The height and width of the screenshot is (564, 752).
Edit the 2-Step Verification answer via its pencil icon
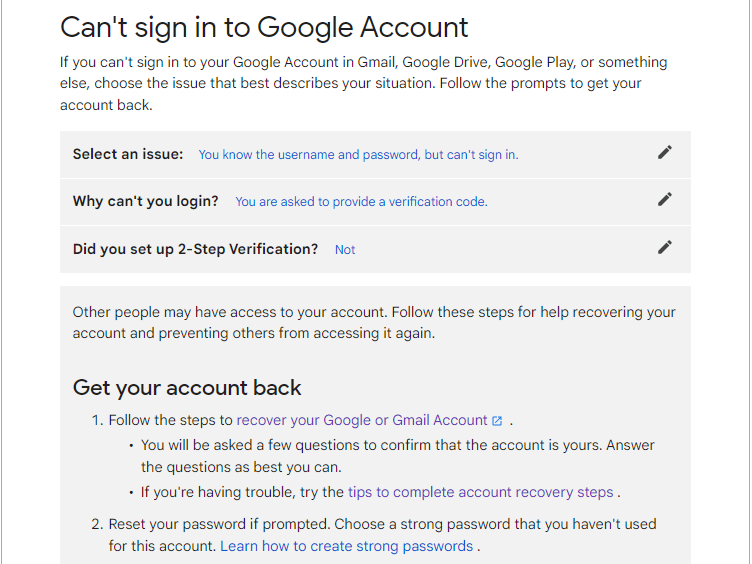[x=664, y=247]
